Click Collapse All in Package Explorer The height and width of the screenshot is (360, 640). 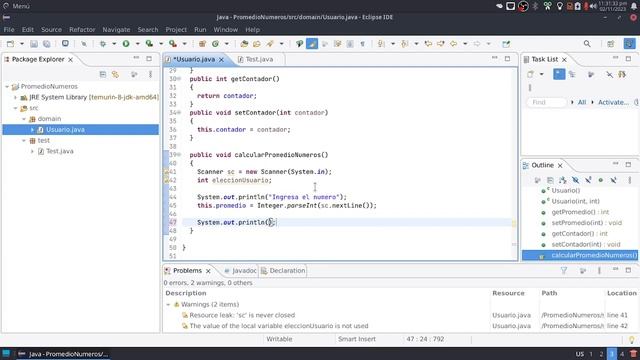point(103,74)
